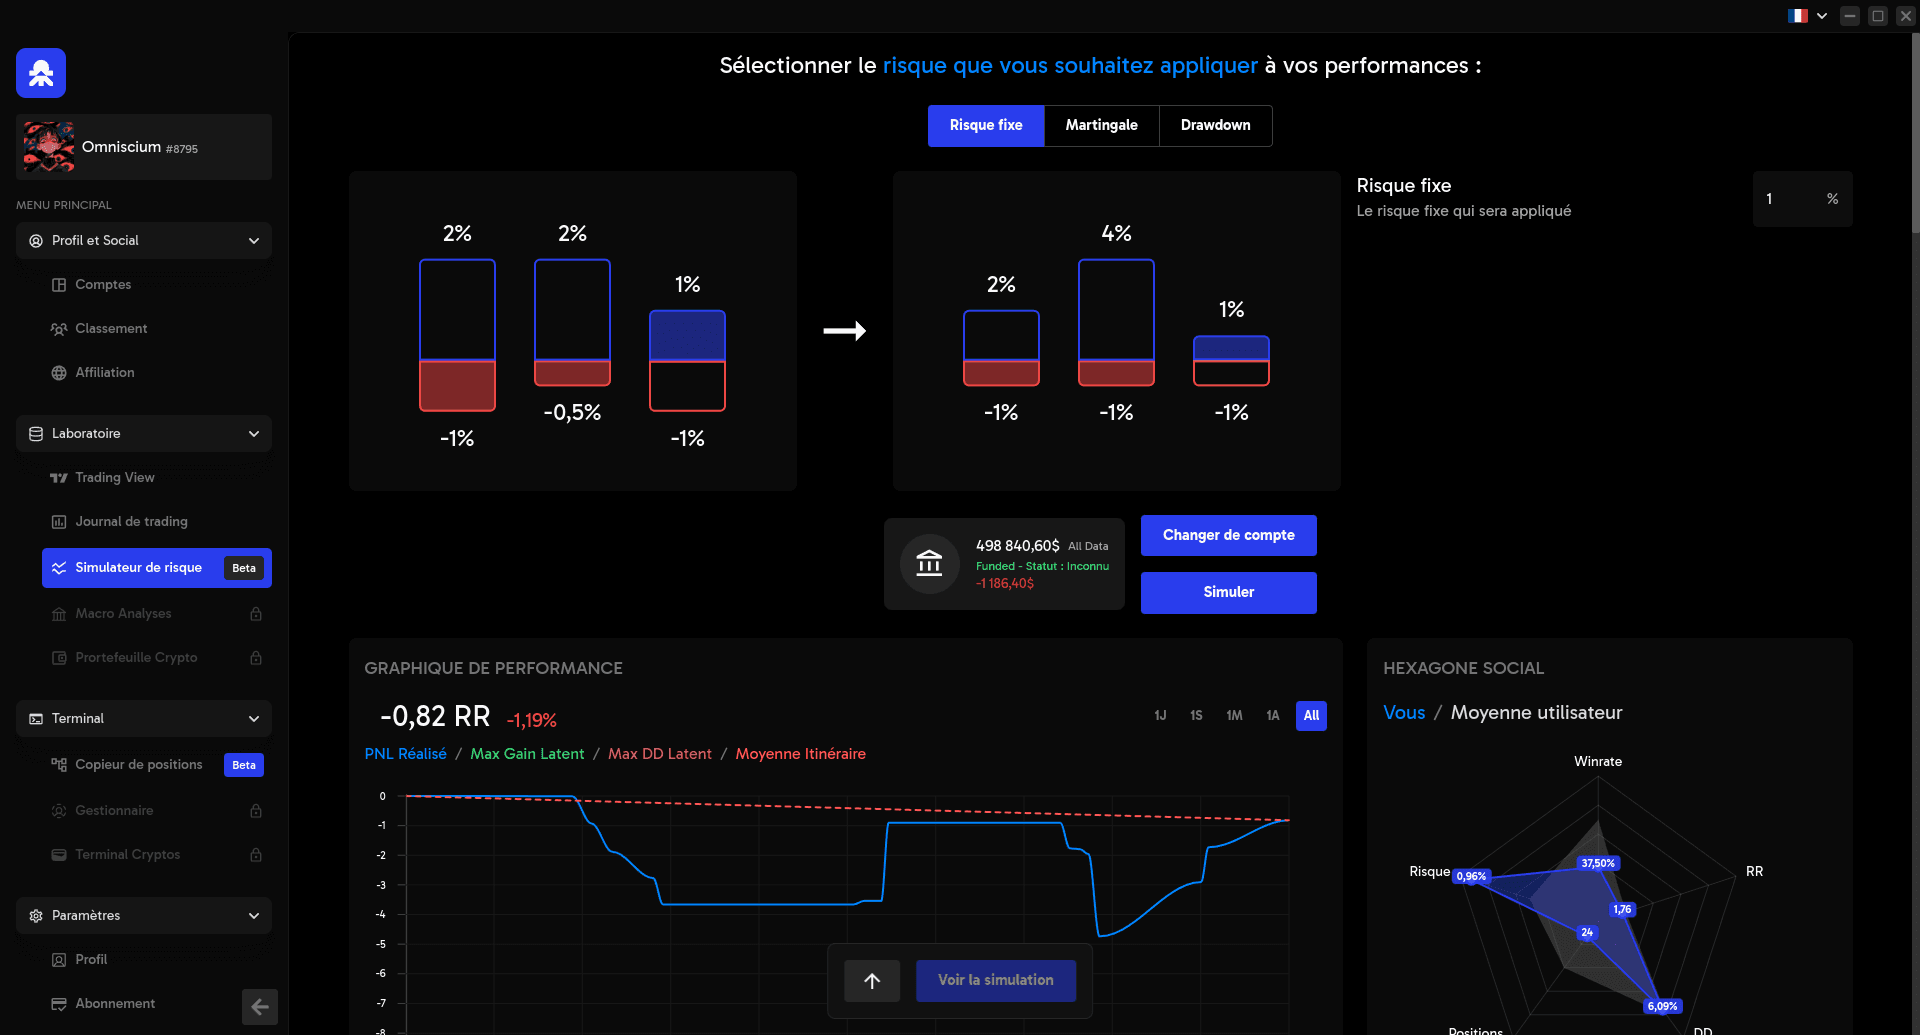Open Copieur de positions
Screen dimensions: 1920x1035
[x=138, y=765]
